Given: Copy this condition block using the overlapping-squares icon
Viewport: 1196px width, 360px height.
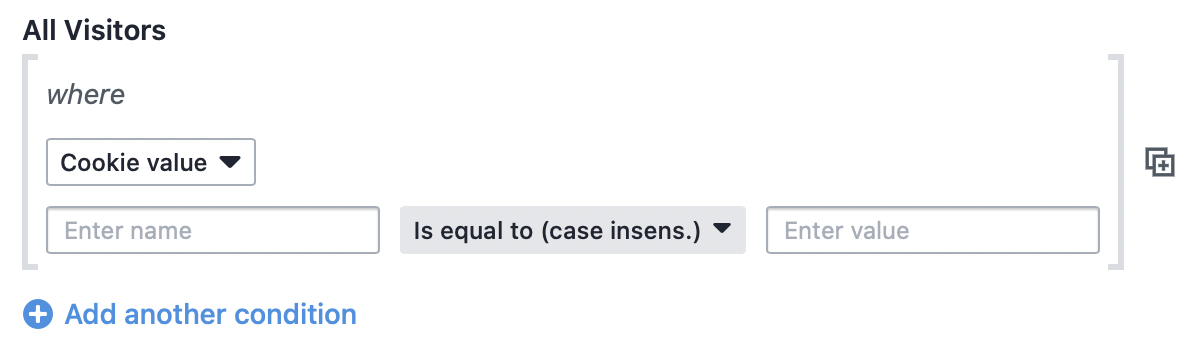Looking at the screenshot, I should tap(1159, 162).
